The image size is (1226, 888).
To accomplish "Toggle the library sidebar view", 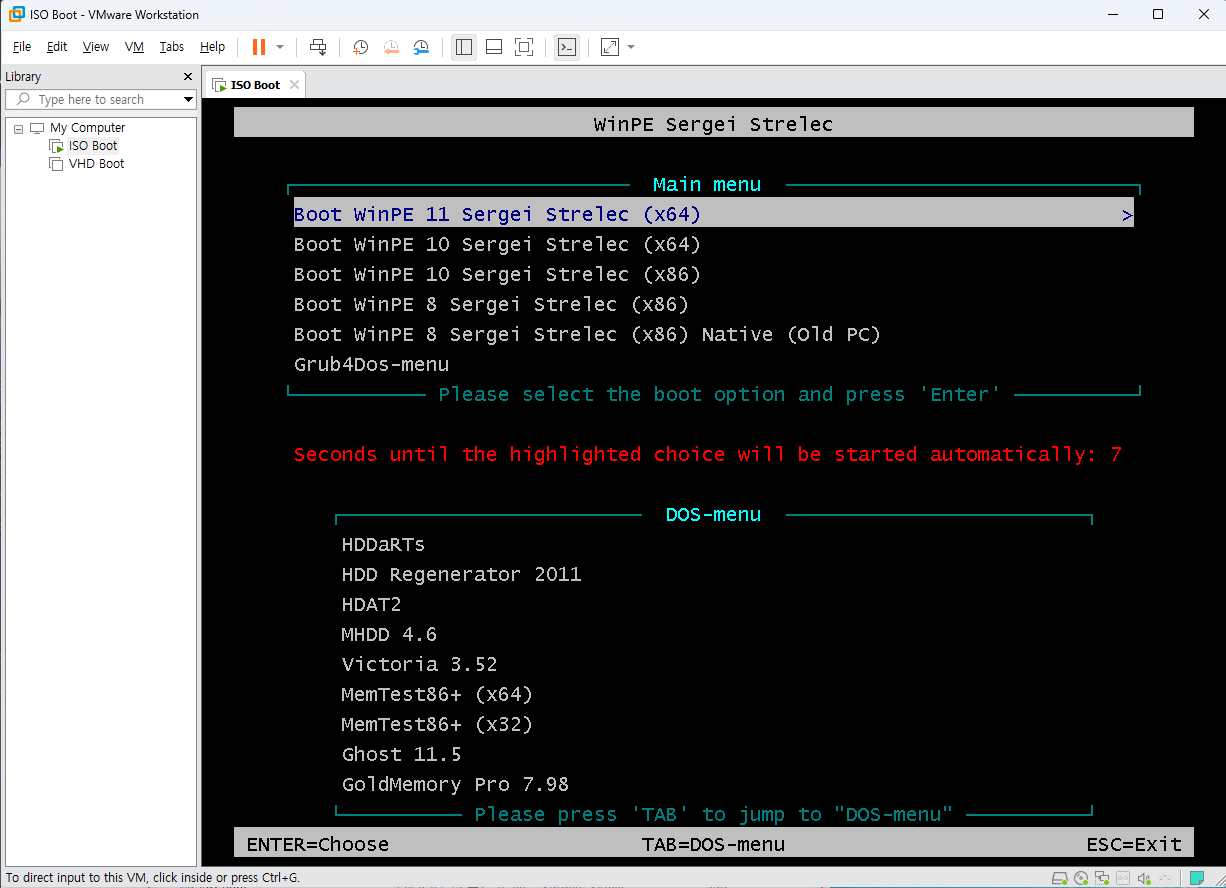I will click(x=464, y=47).
